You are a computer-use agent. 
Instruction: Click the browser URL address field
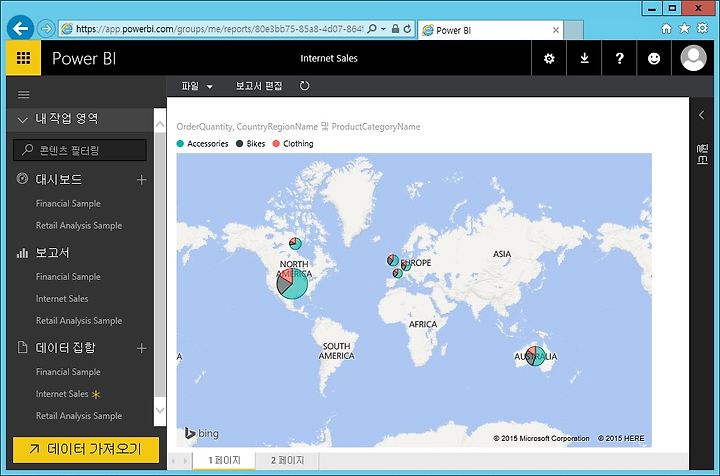(219, 28)
